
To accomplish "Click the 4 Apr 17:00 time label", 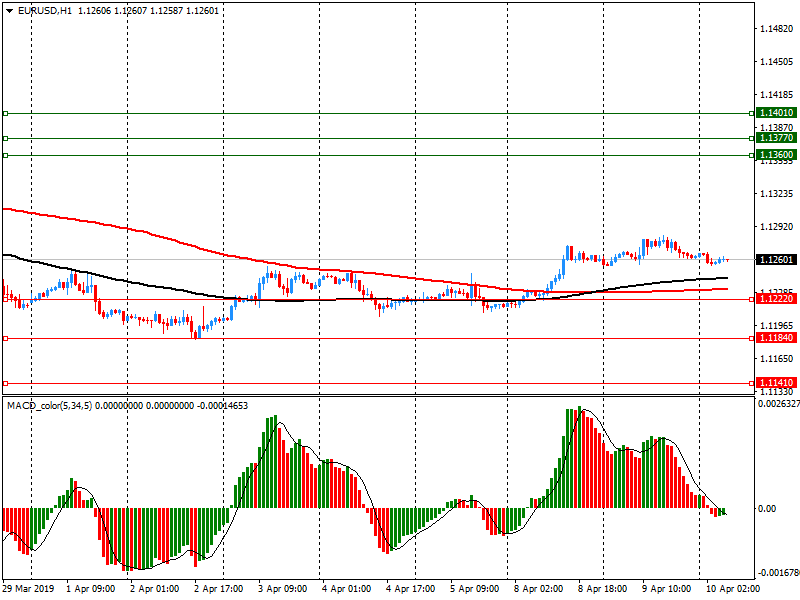I will 411,589.
